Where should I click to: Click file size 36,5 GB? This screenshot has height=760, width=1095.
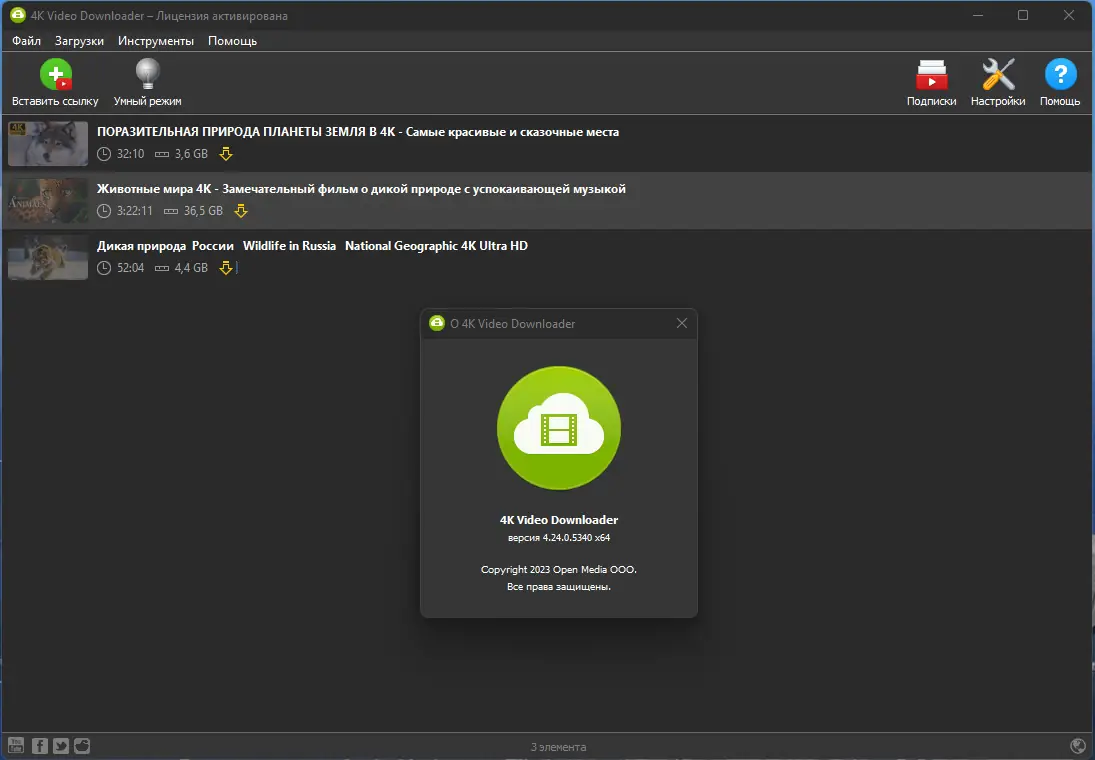coord(203,211)
